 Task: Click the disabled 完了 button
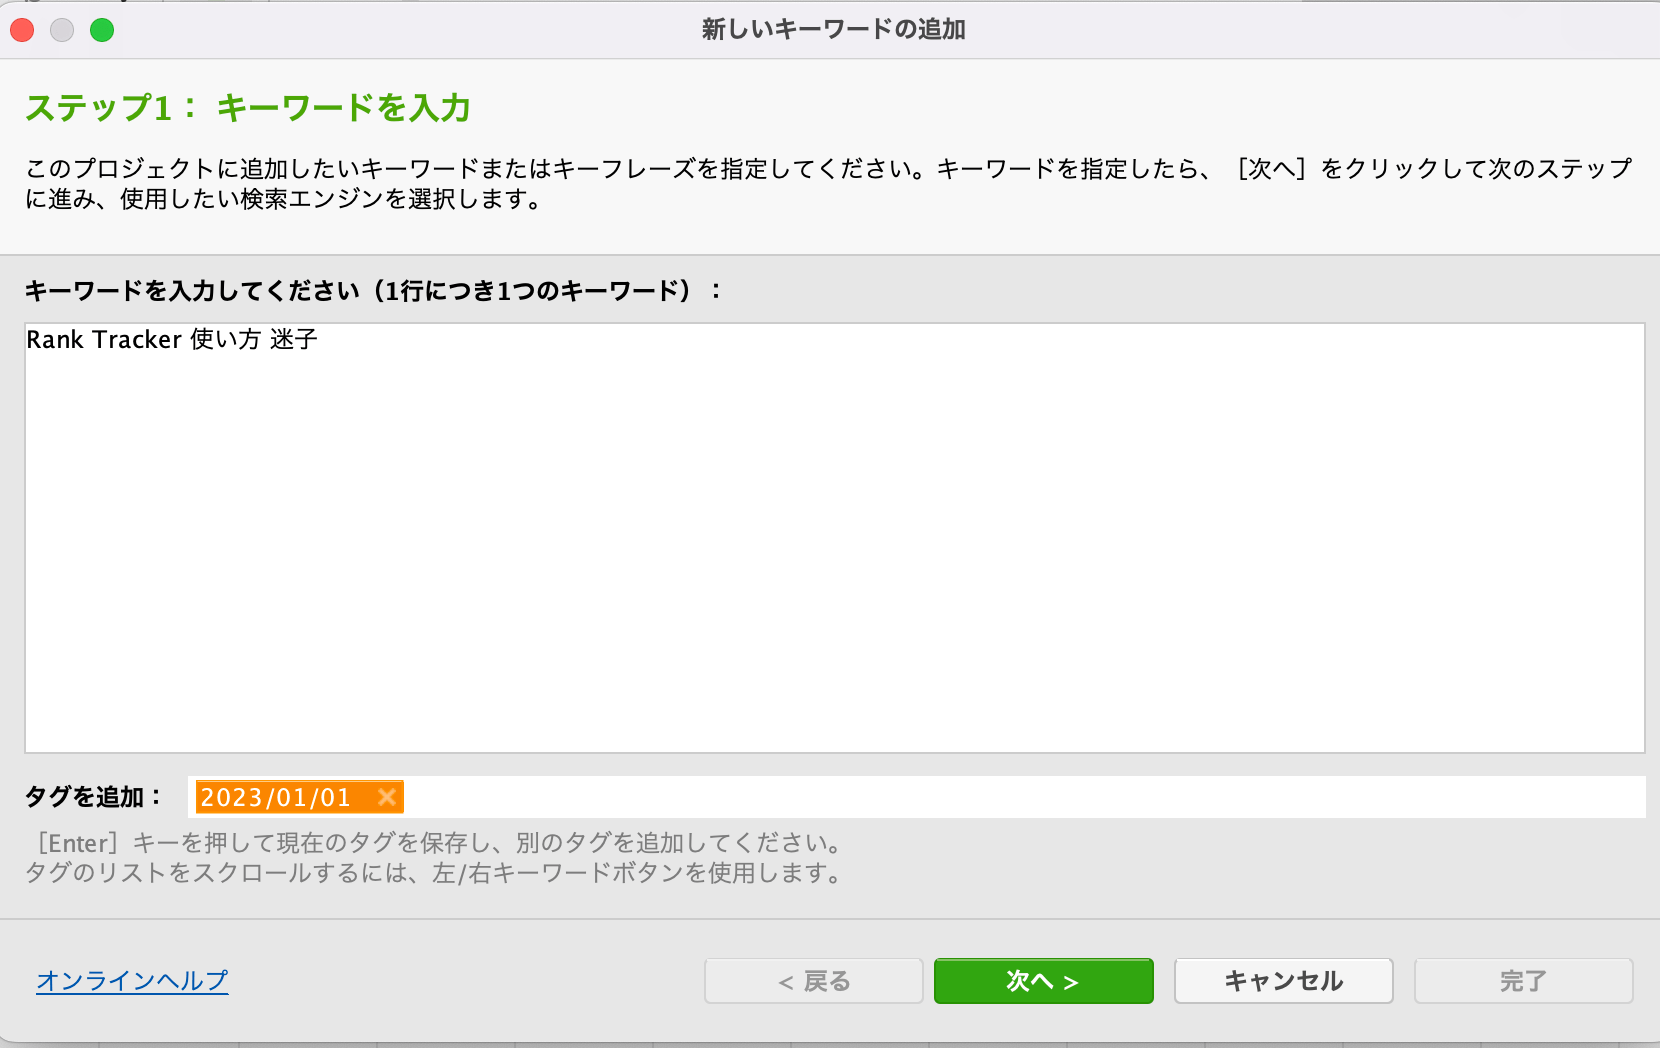point(1523,981)
